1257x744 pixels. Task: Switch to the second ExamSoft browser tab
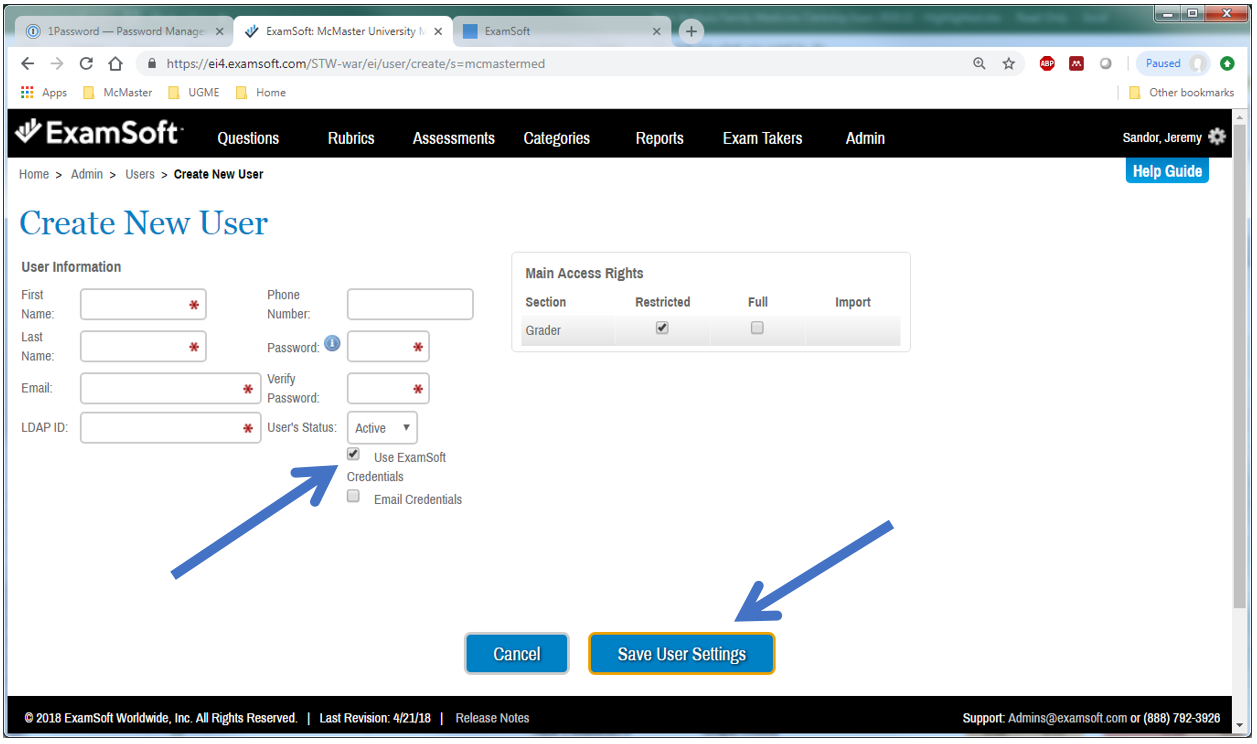pyautogui.click(x=560, y=31)
